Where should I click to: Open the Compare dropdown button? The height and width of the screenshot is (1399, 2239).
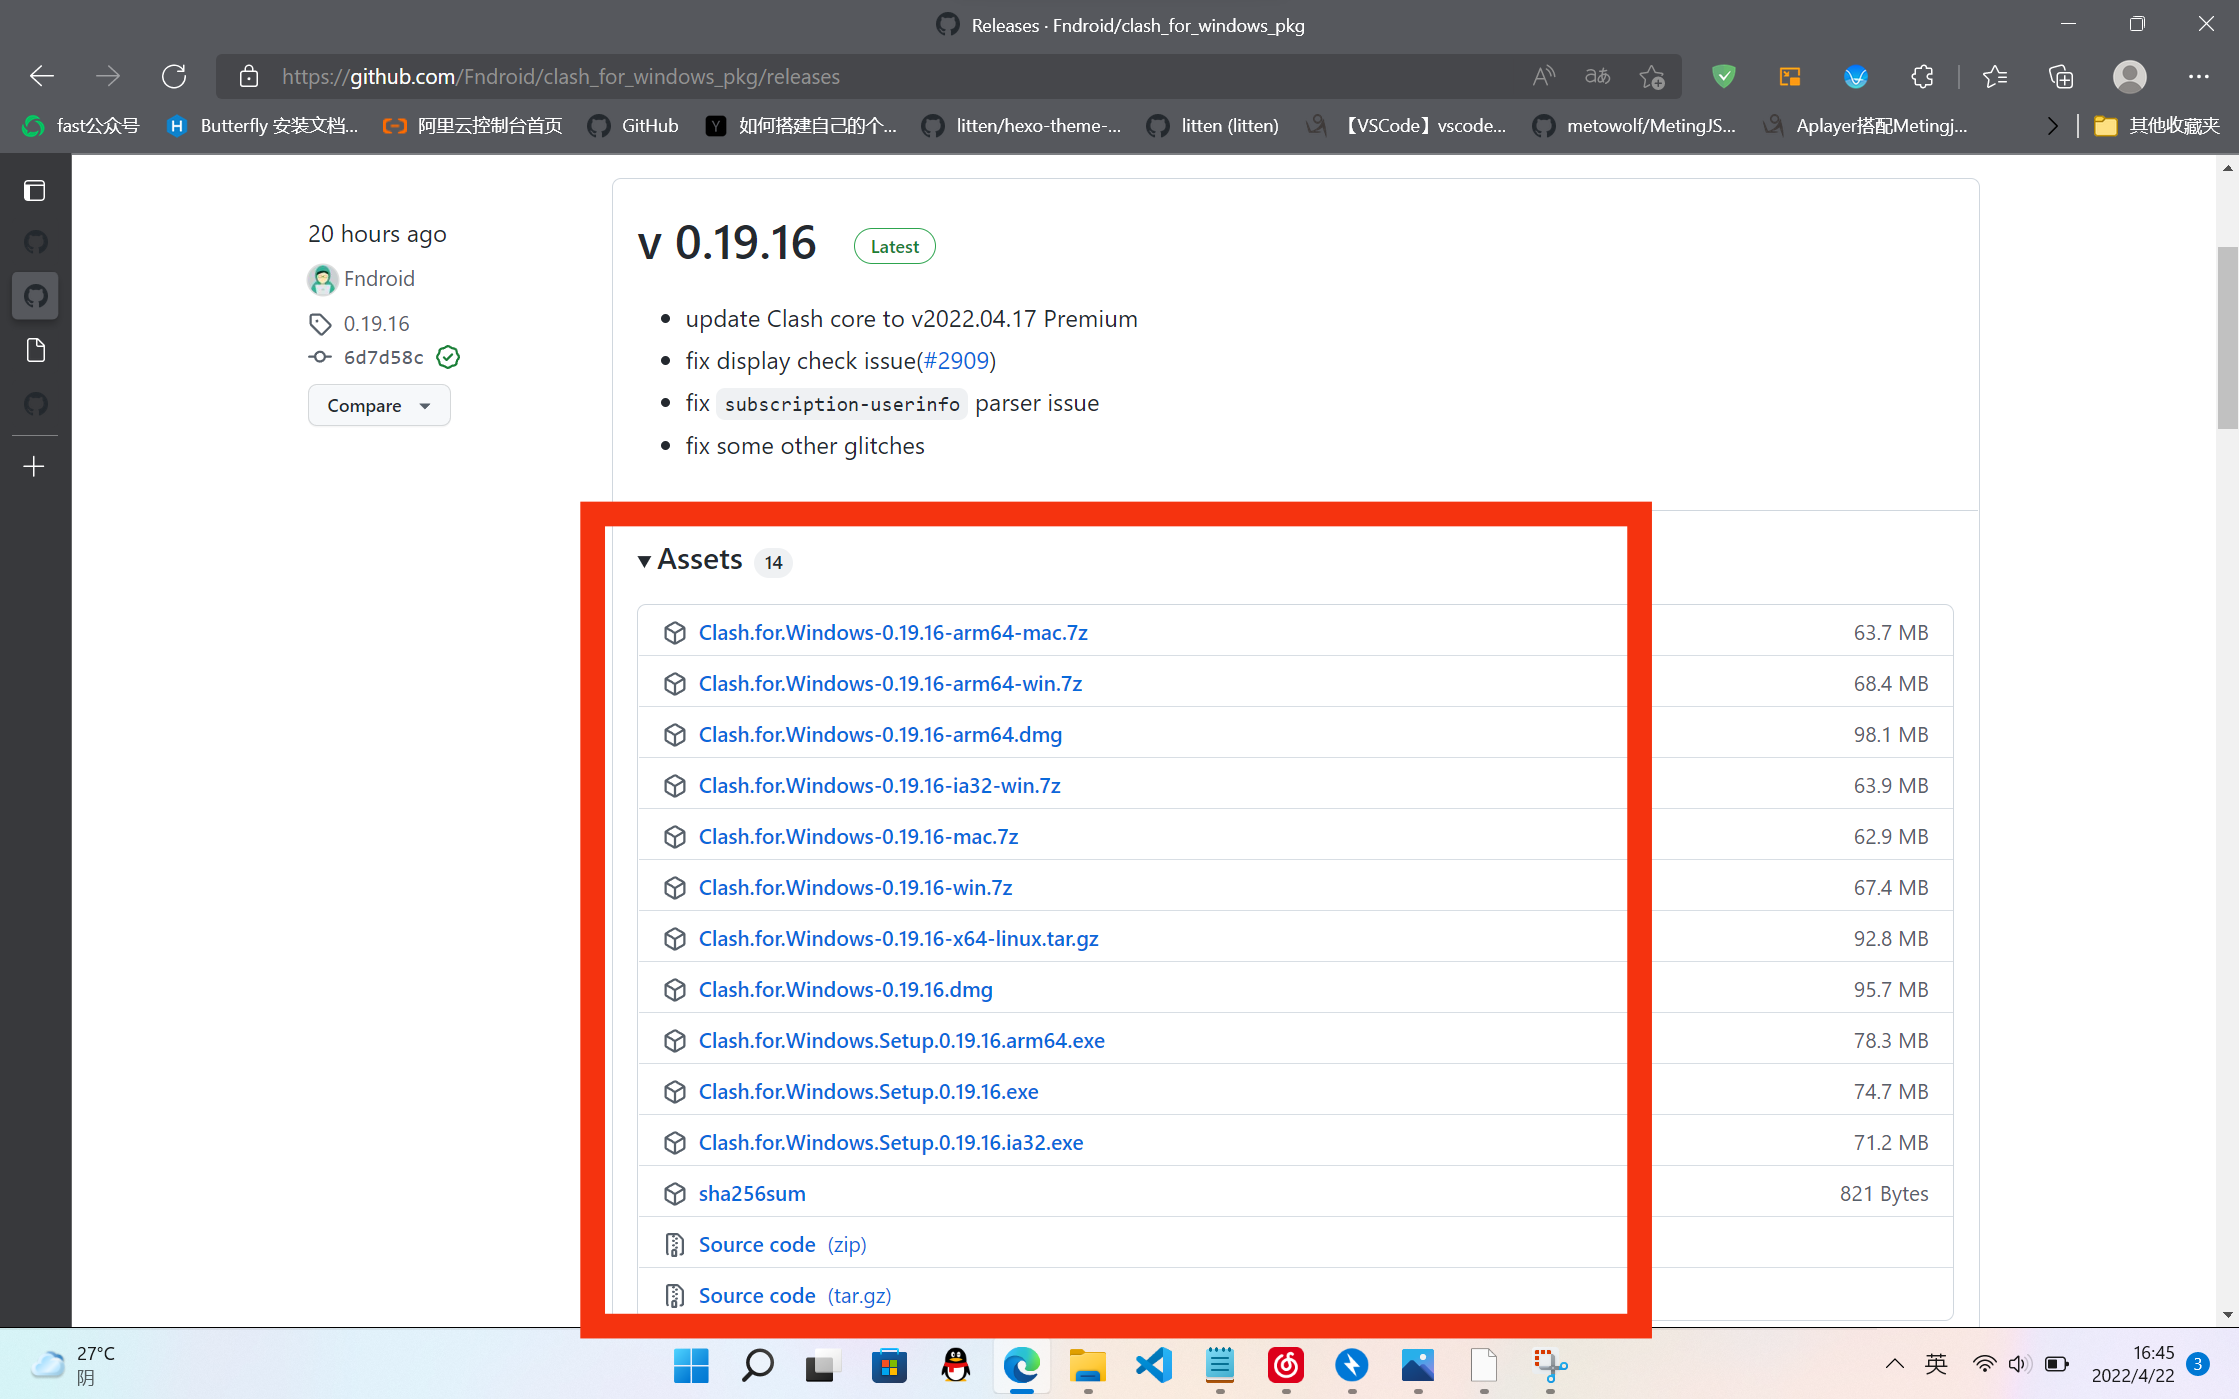click(x=378, y=405)
